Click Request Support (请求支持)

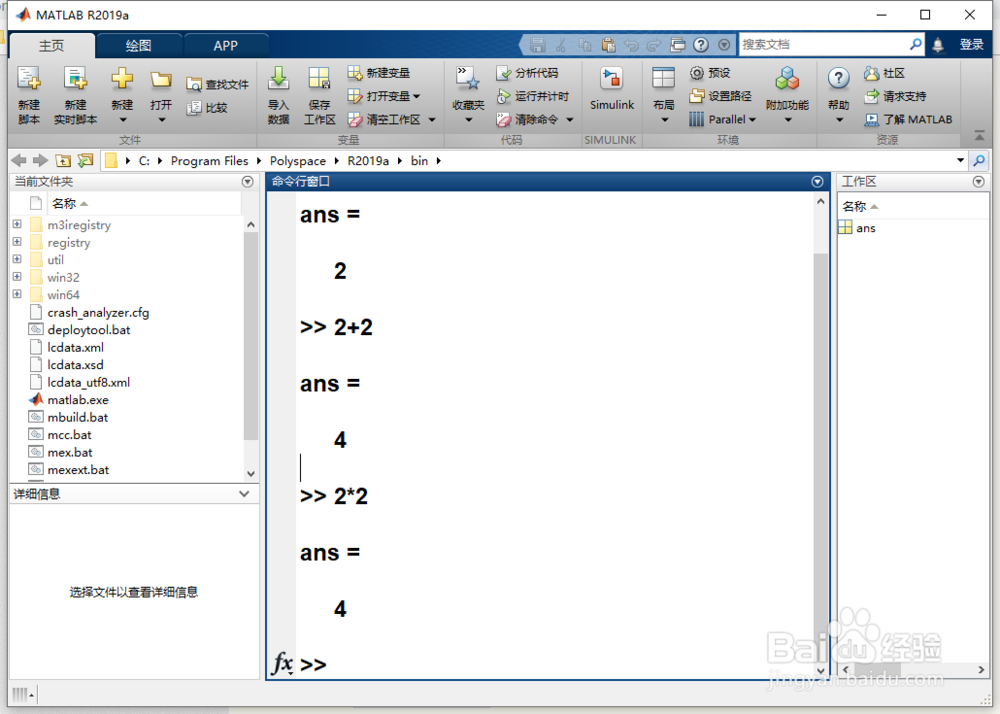(895, 96)
